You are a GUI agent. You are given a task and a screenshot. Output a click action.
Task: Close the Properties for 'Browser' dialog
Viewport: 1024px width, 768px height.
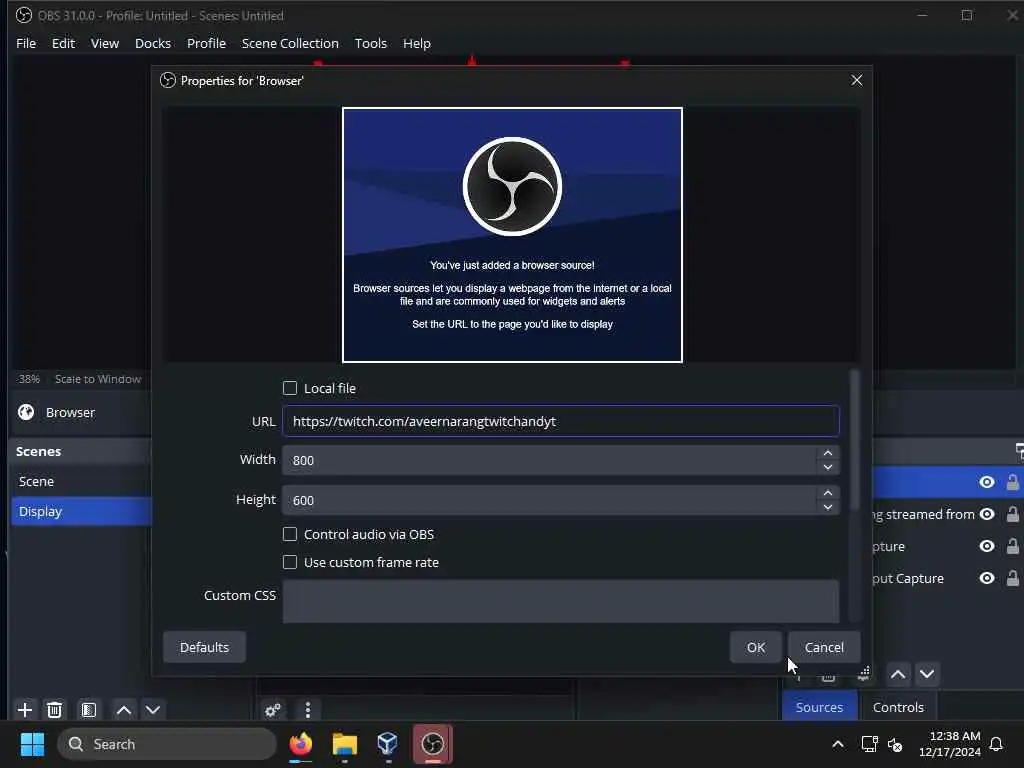pos(857,80)
